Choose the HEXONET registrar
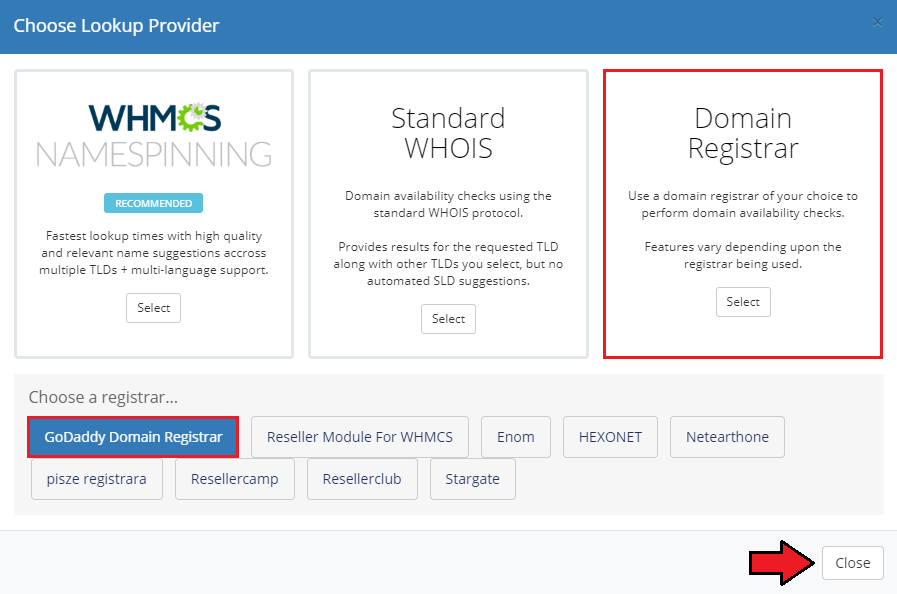The image size is (897, 594). [610, 437]
